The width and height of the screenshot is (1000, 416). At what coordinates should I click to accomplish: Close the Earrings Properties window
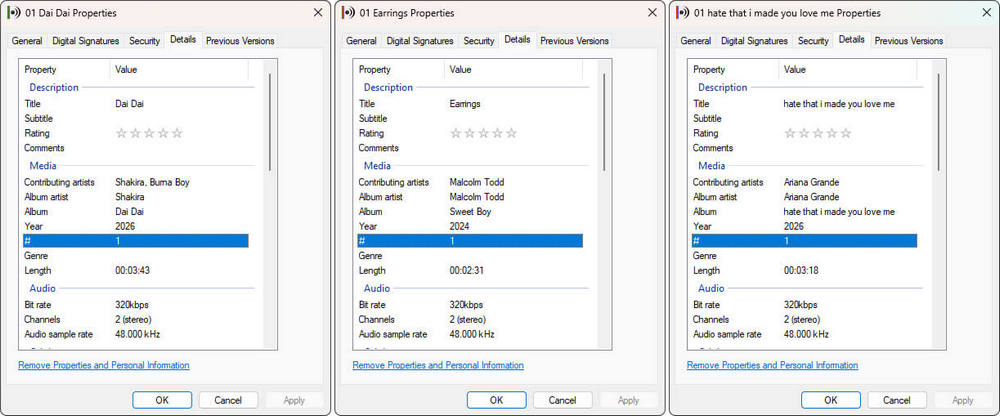click(x=652, y=13)
